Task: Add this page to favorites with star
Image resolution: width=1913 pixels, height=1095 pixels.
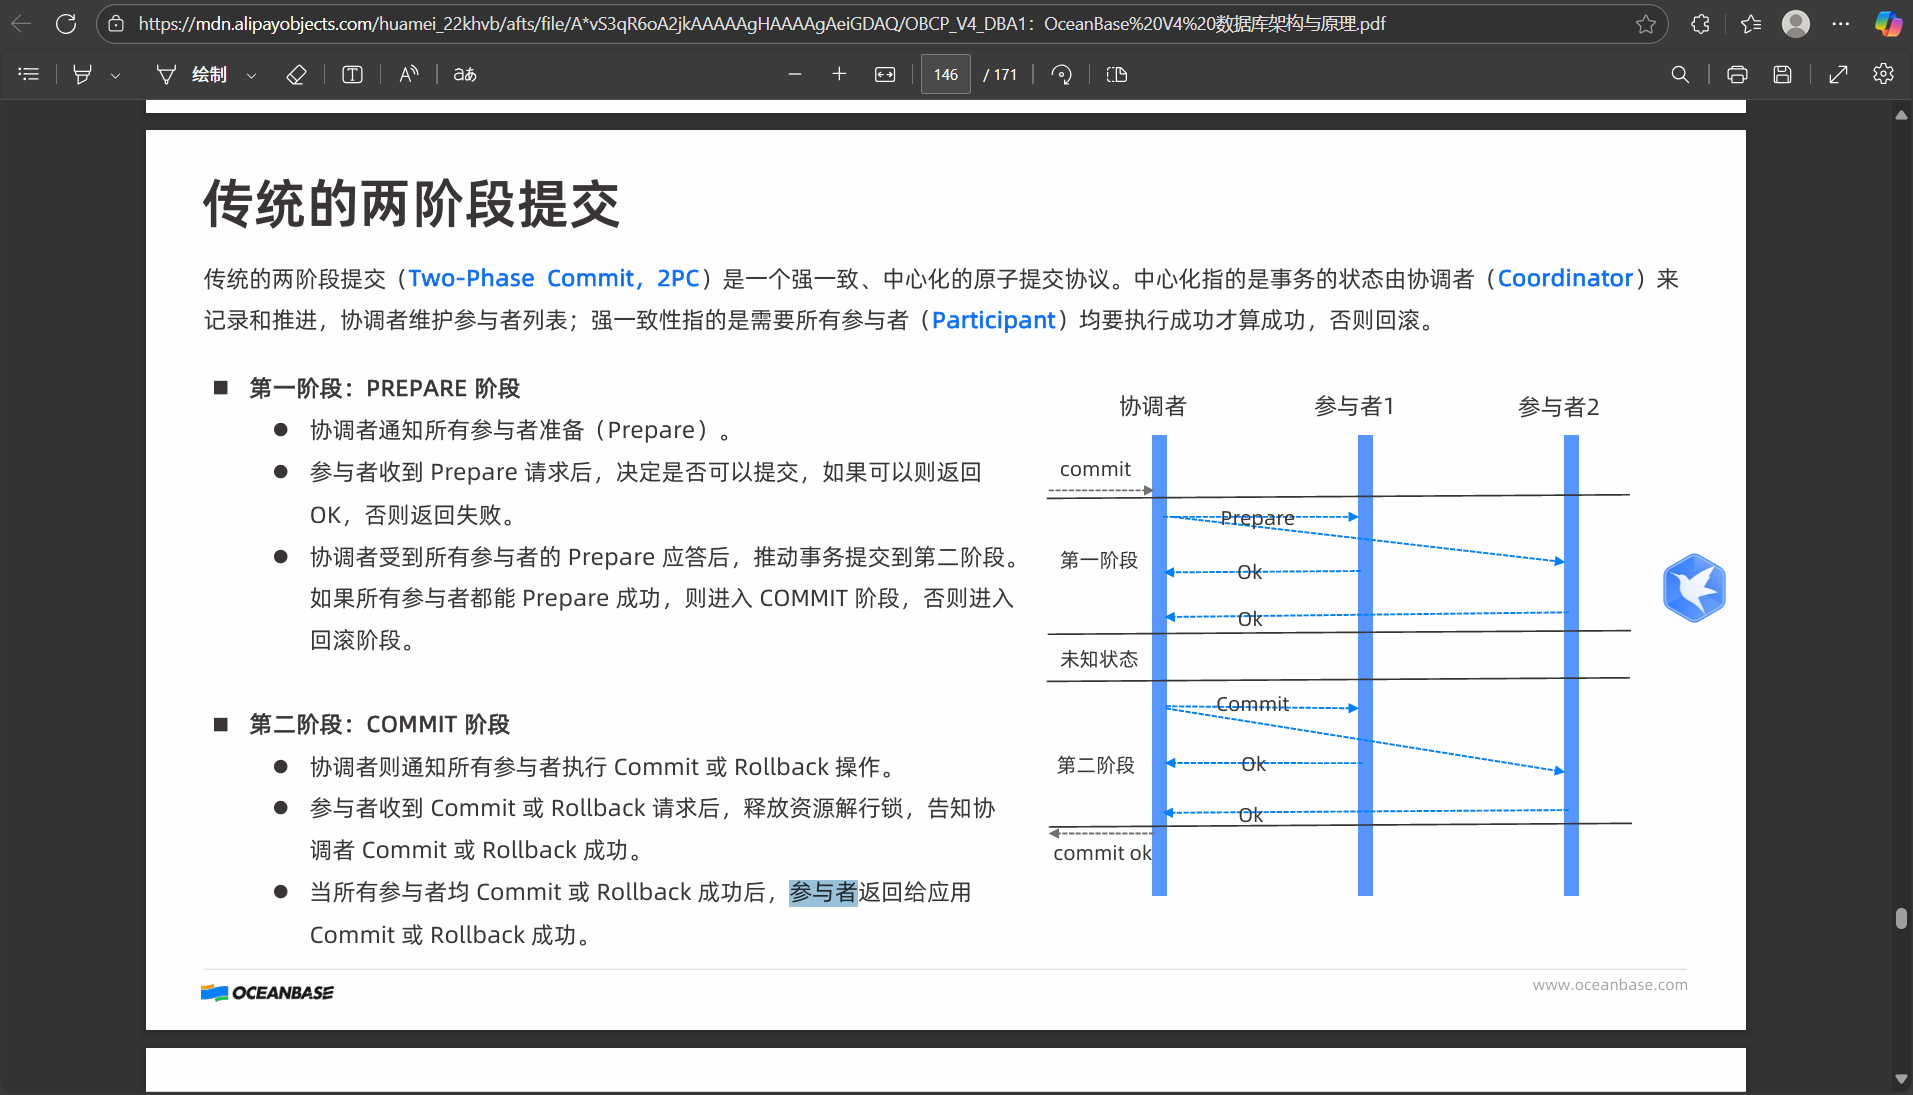Action: 1646,24
